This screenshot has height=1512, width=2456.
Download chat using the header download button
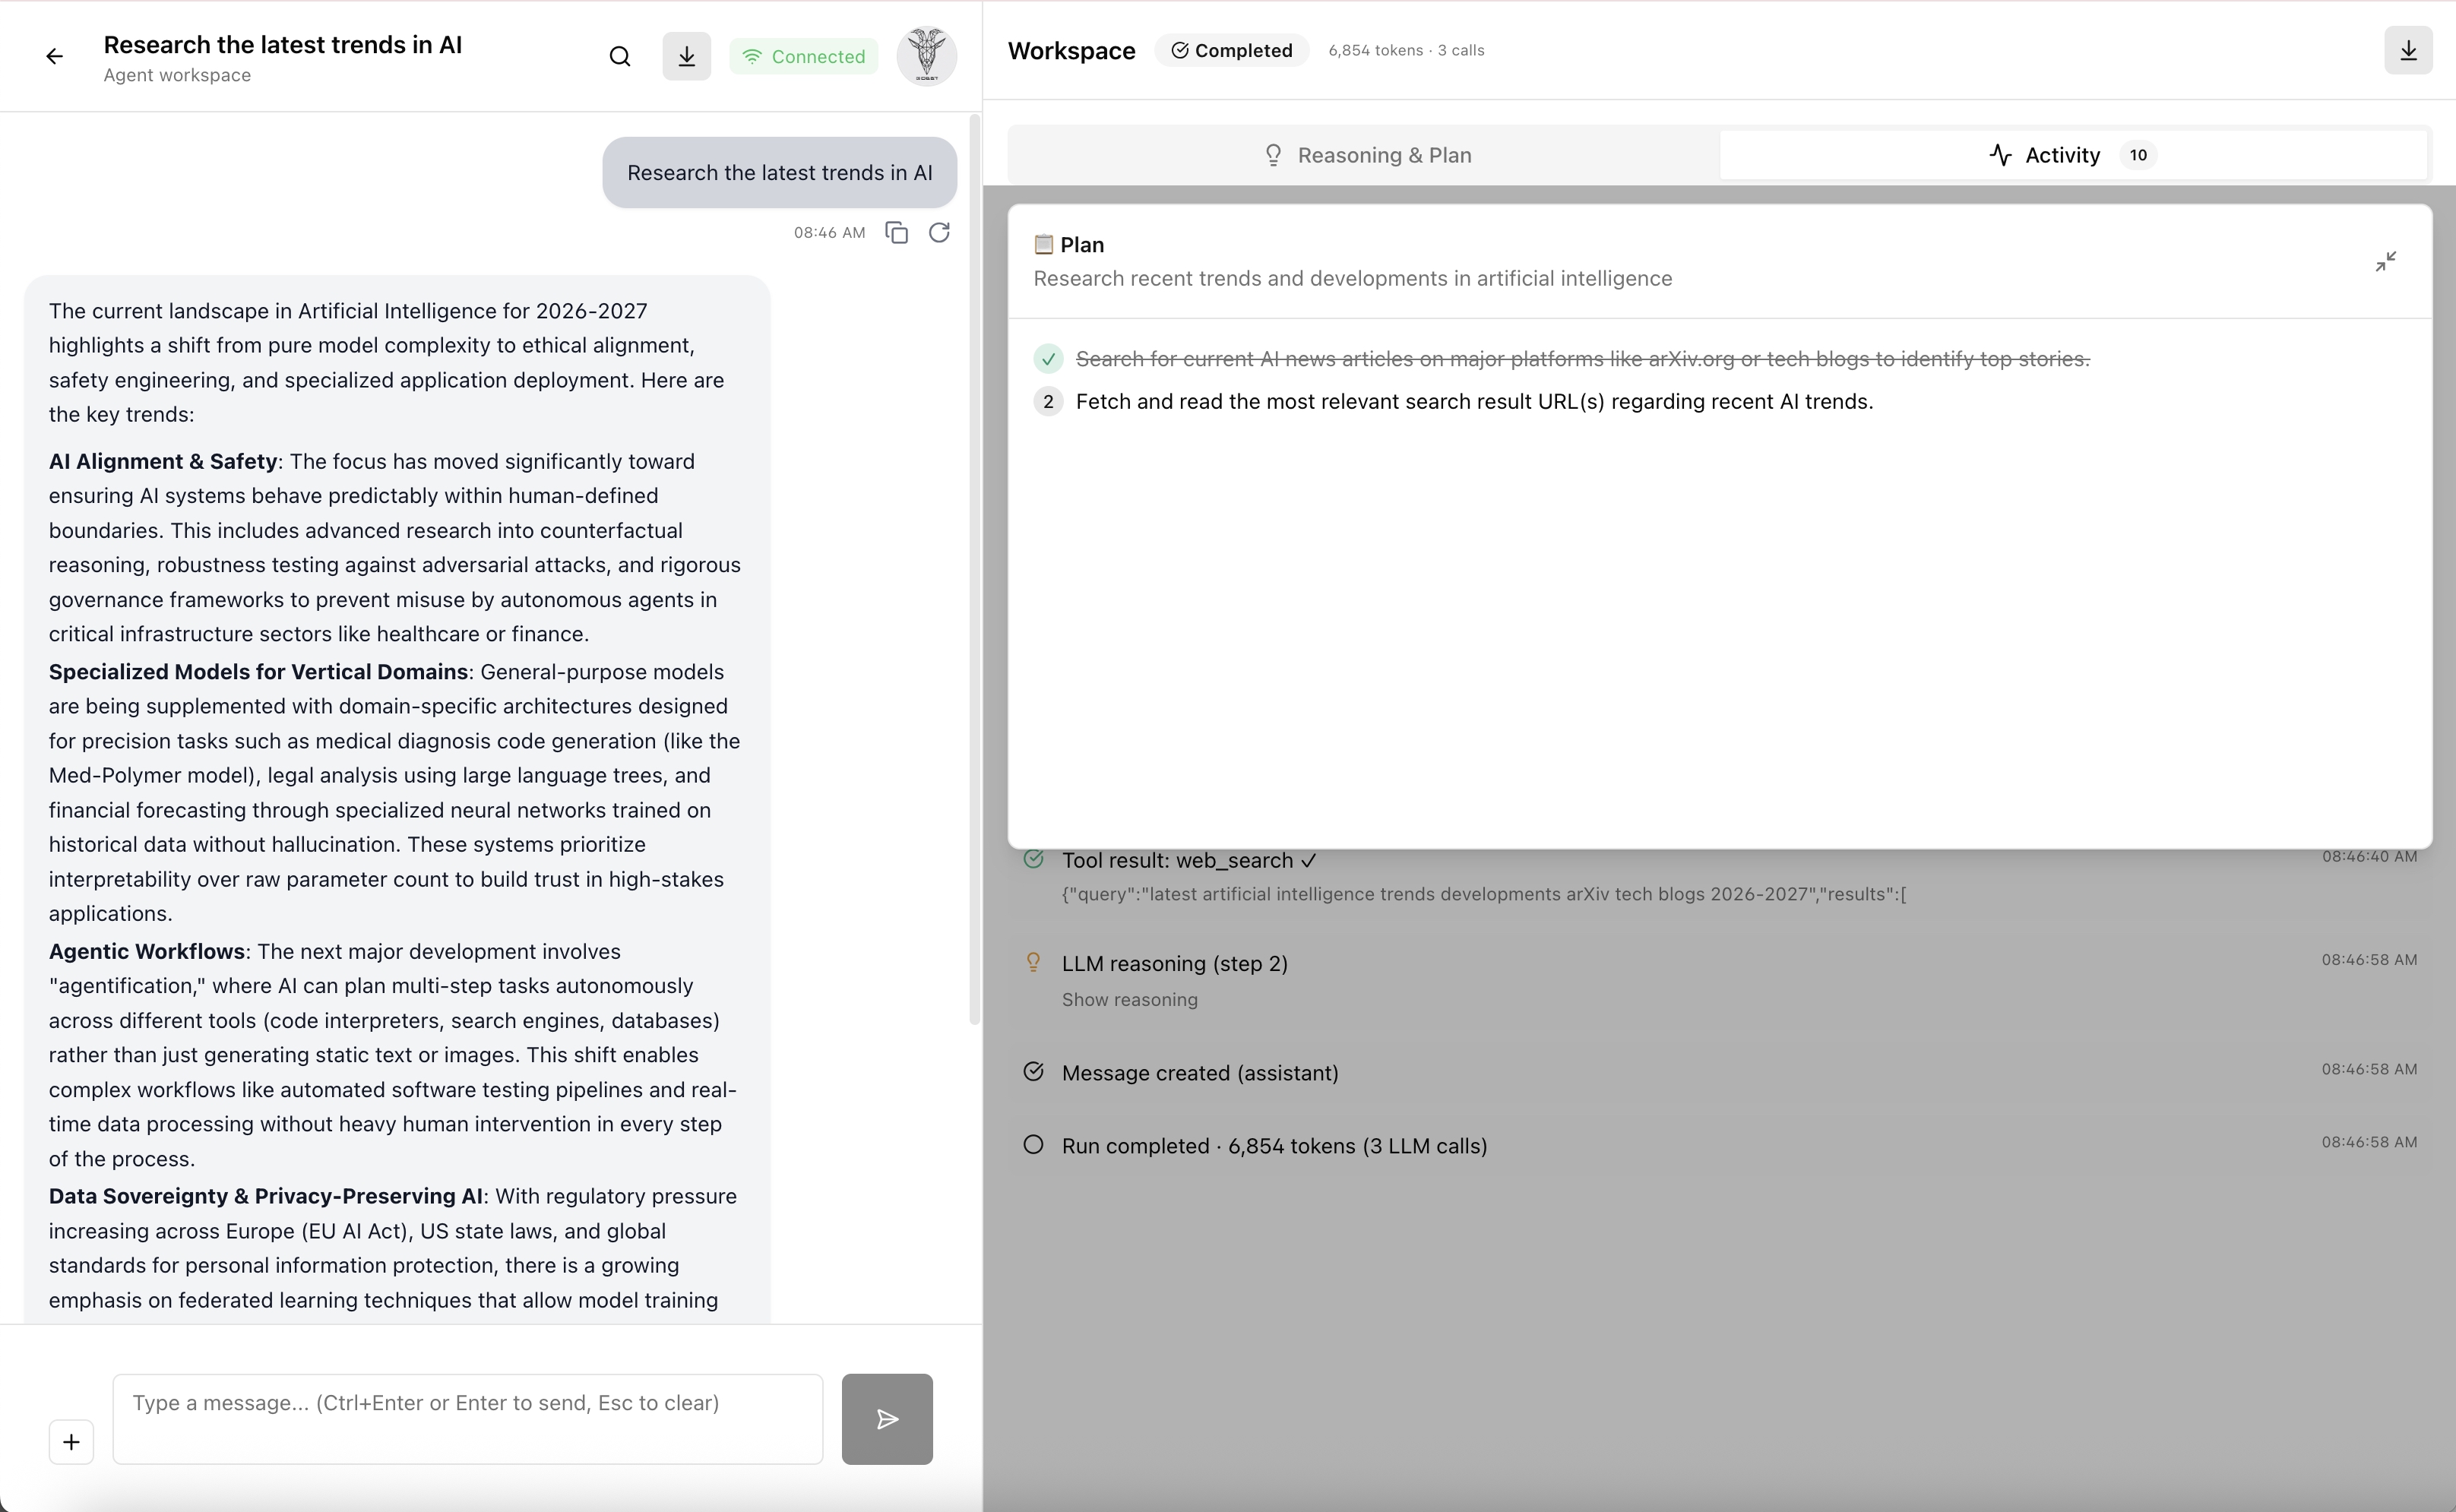point(687,57)
